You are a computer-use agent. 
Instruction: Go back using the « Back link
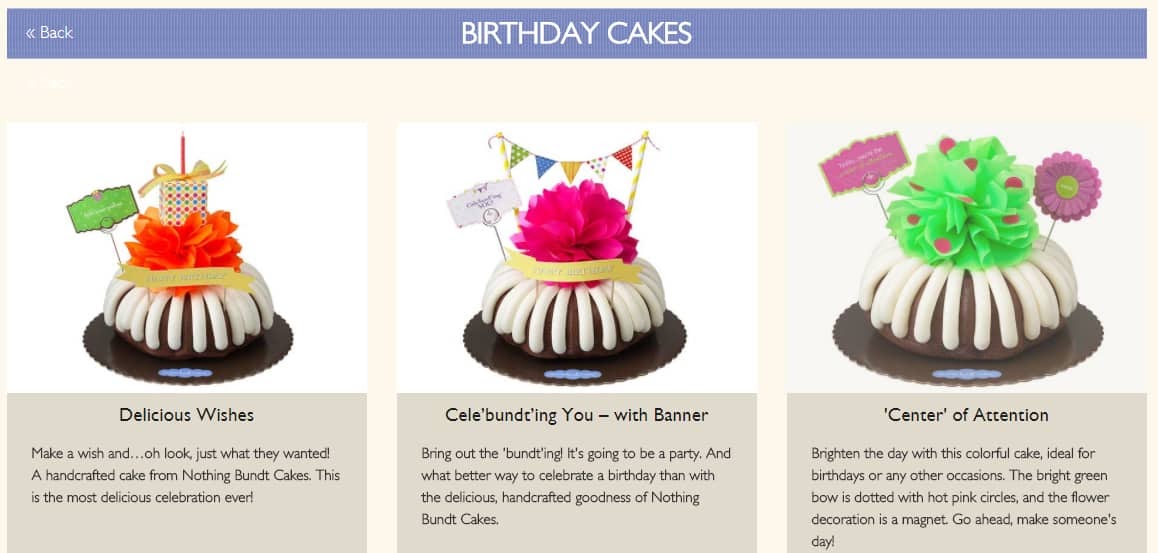(x=49, y=32)
